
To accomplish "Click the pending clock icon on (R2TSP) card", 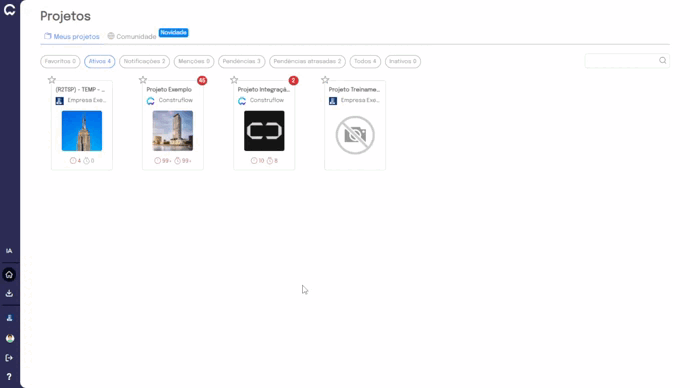I will (73, 161).
